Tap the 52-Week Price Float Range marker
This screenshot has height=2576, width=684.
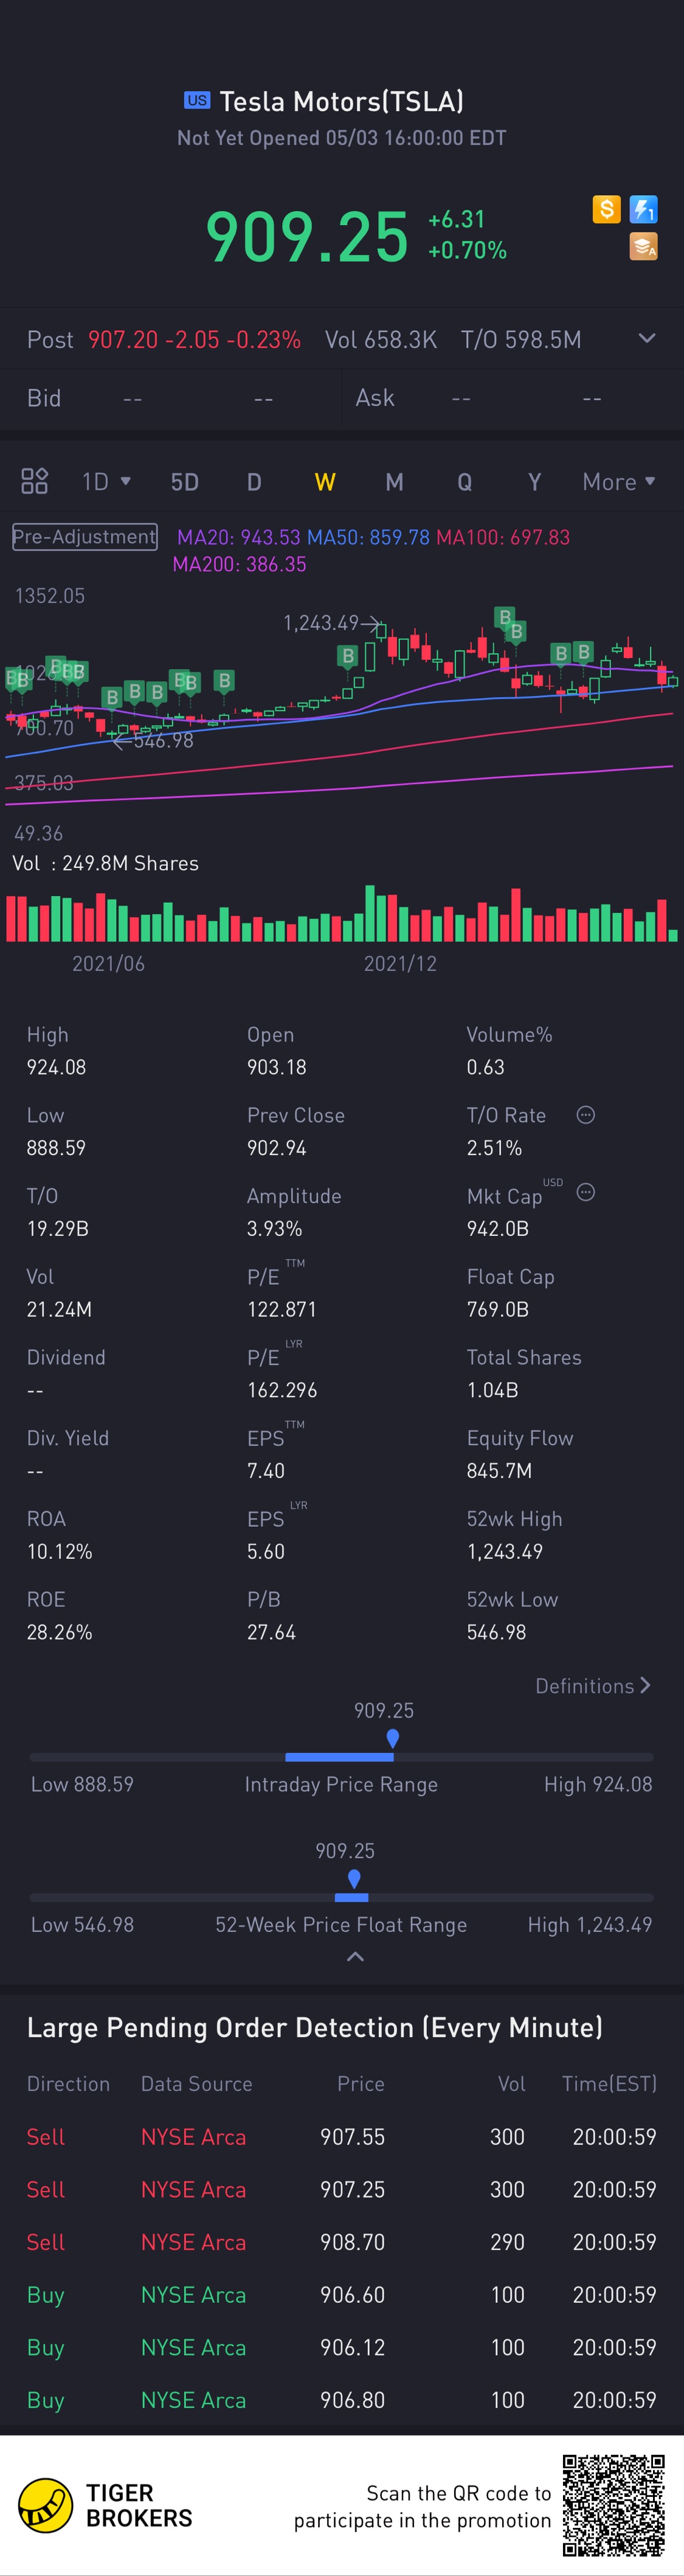[x=354, y=1879]
